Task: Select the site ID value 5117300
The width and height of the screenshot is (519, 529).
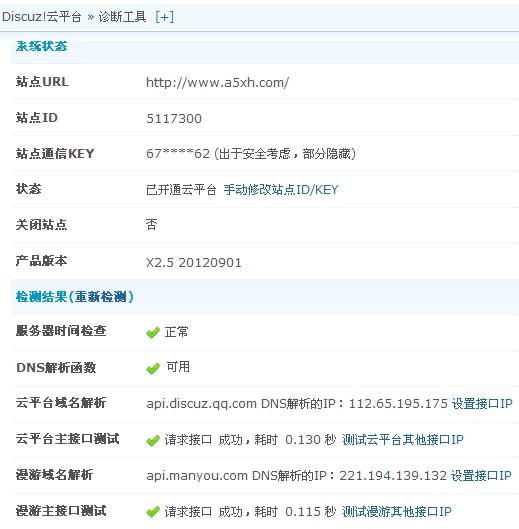Action: point(174,119)
